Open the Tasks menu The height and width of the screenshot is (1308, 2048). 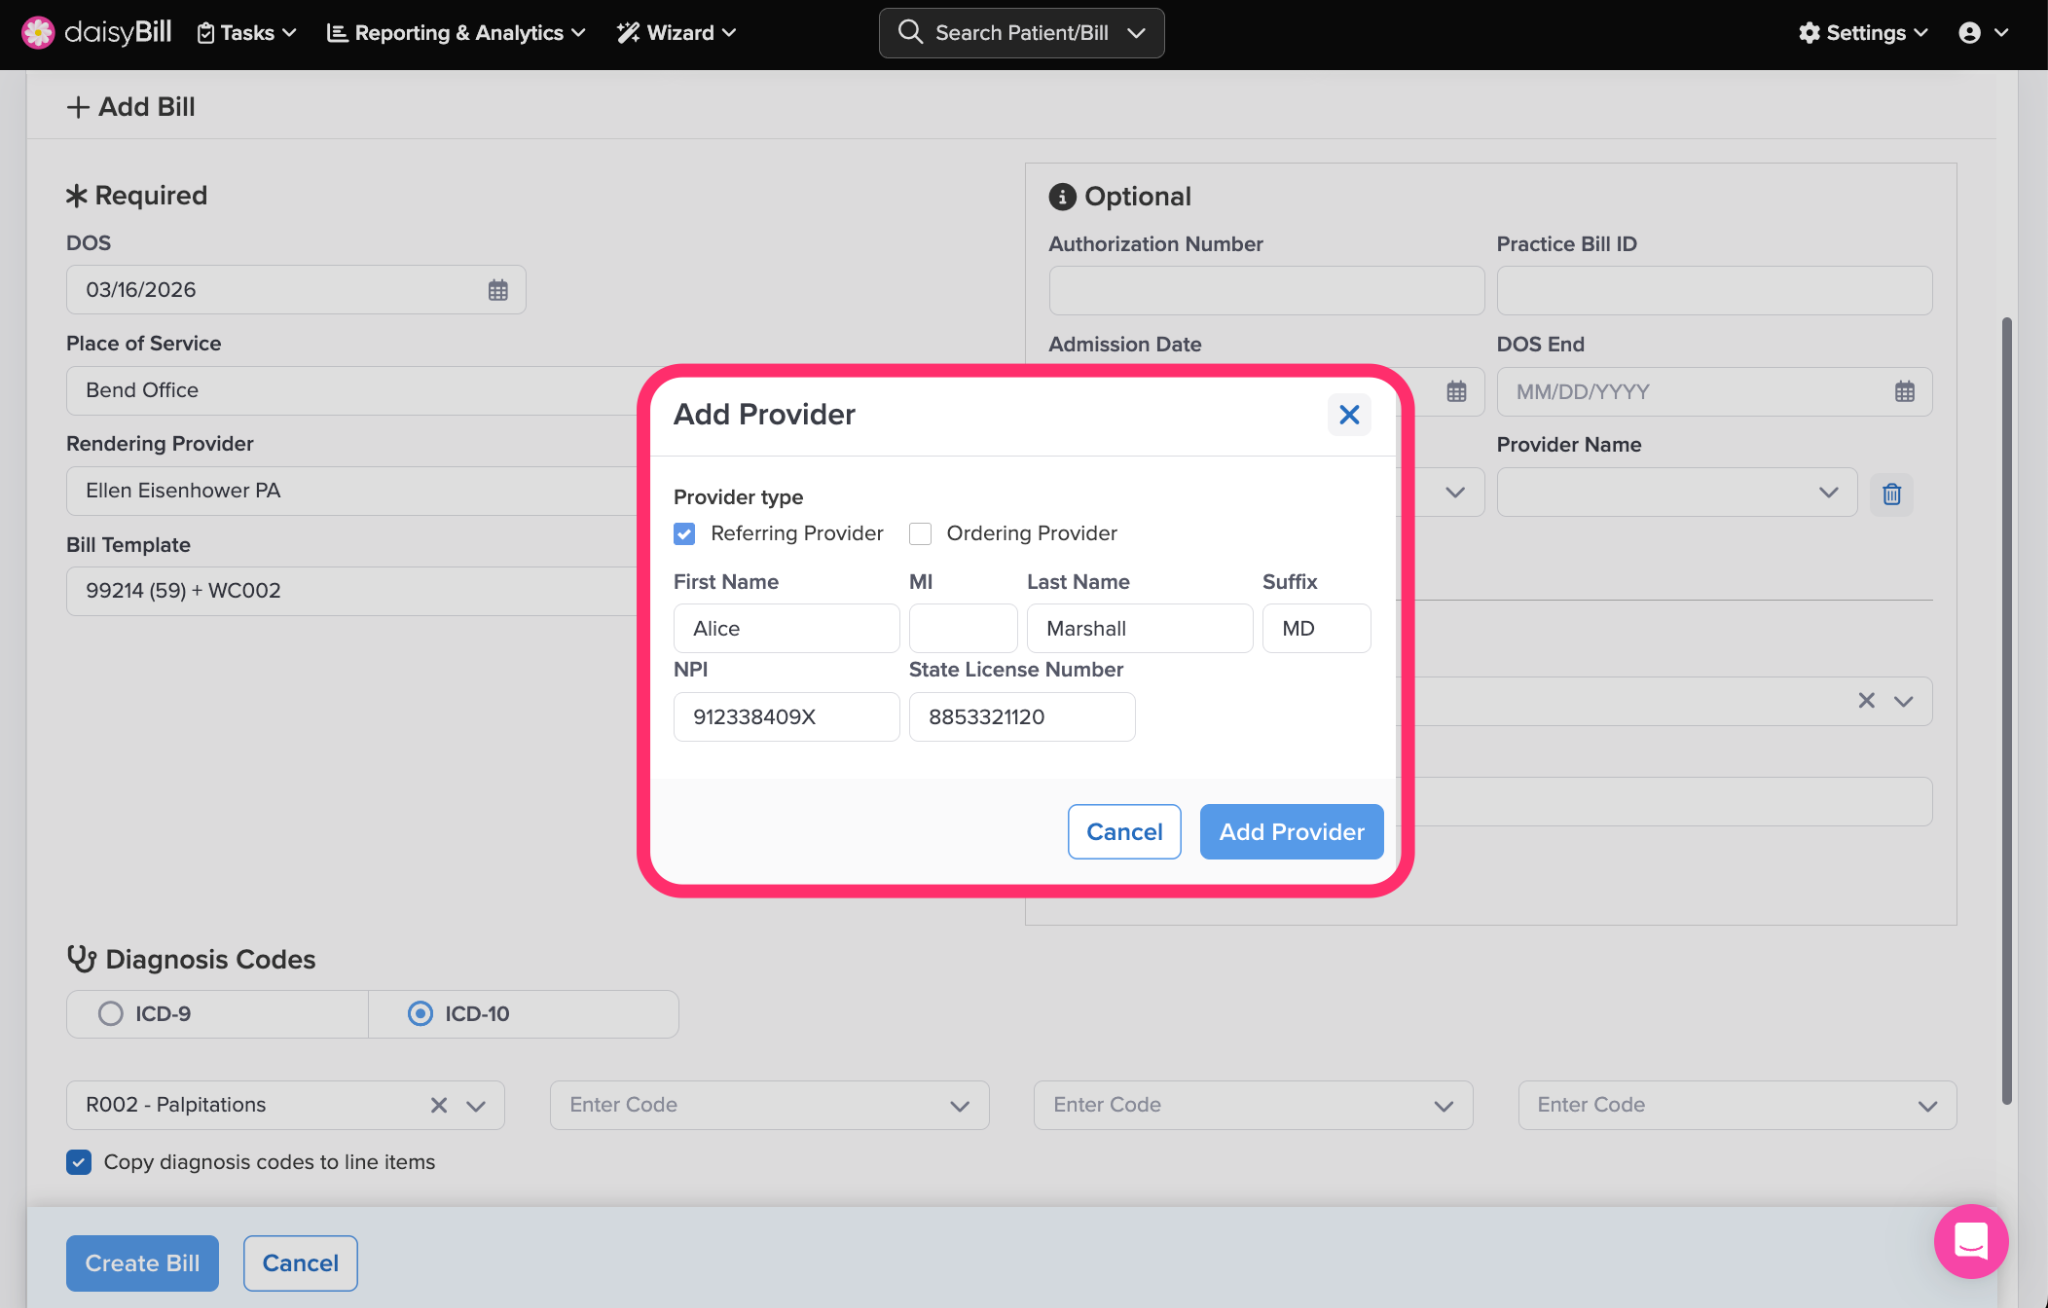tap(246, 33)
